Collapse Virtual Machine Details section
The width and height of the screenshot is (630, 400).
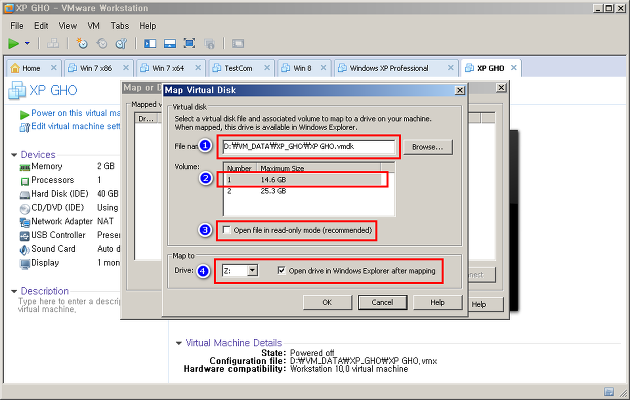[179, 343]
